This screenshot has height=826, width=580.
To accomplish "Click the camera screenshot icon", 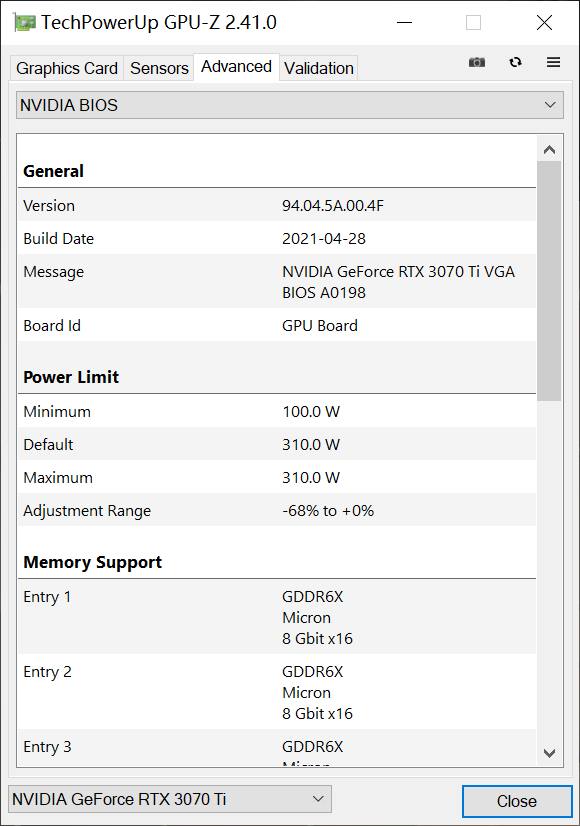I will coord(476,62).
